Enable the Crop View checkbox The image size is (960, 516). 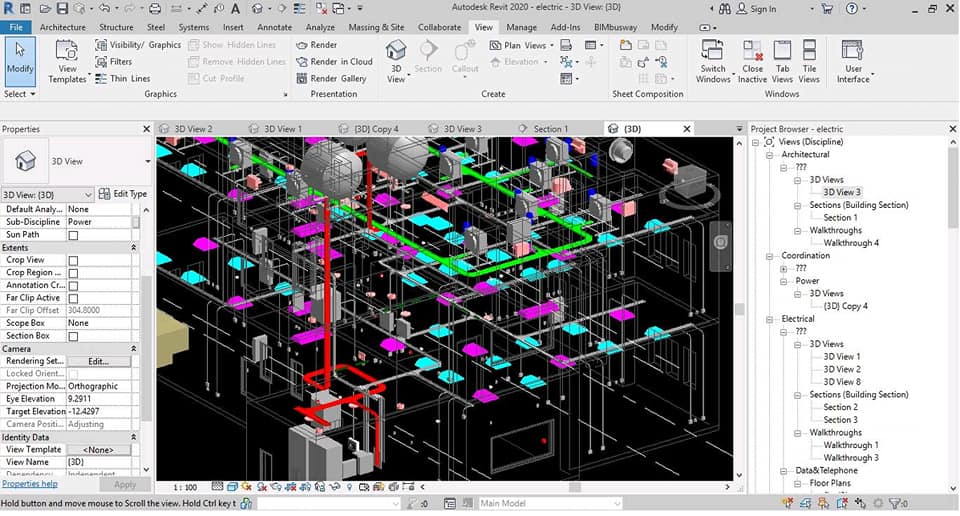(x=73, y=260)
